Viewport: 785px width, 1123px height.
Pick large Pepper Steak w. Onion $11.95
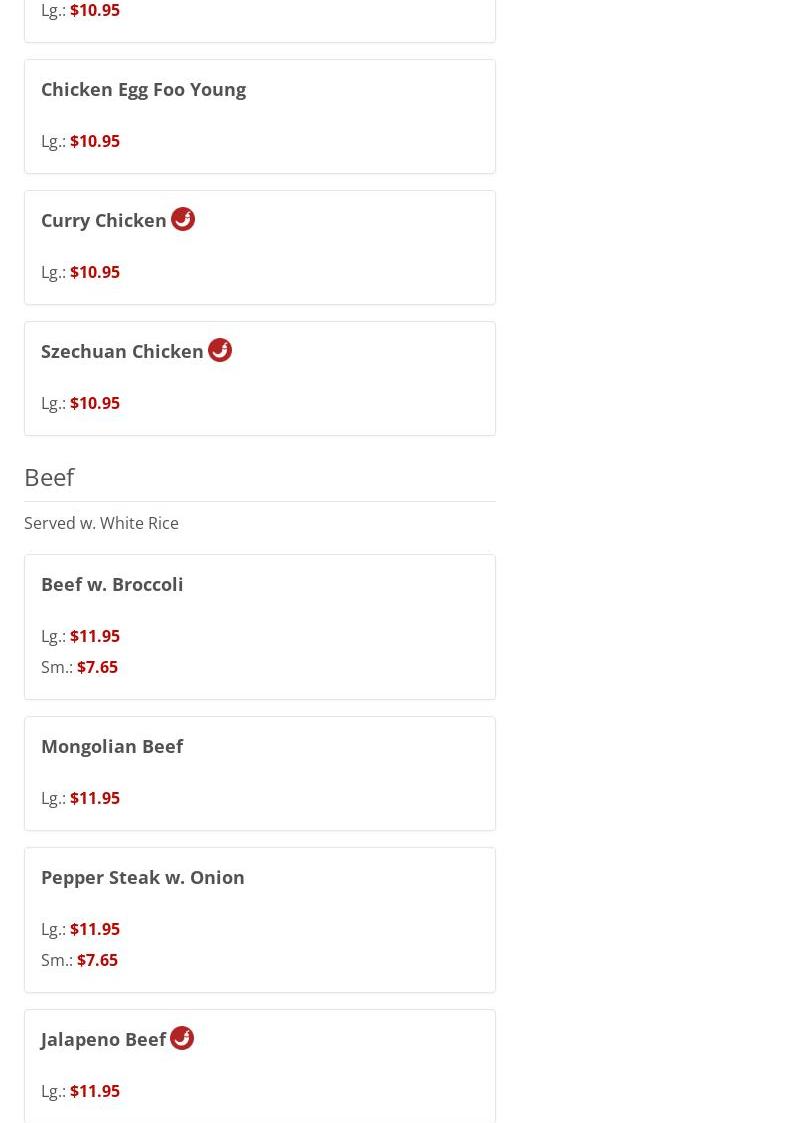(x=94, y=929)
